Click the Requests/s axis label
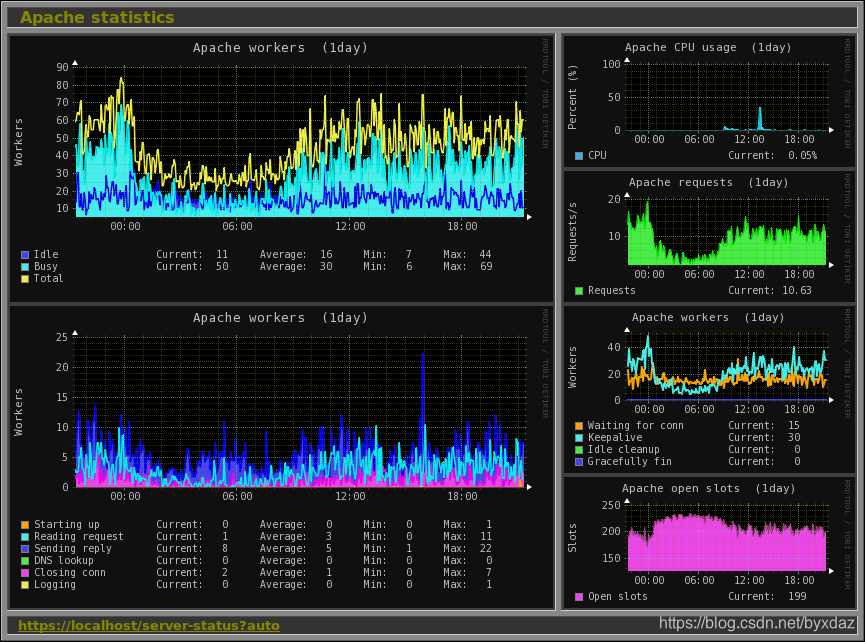 click(x=572, y=232)
